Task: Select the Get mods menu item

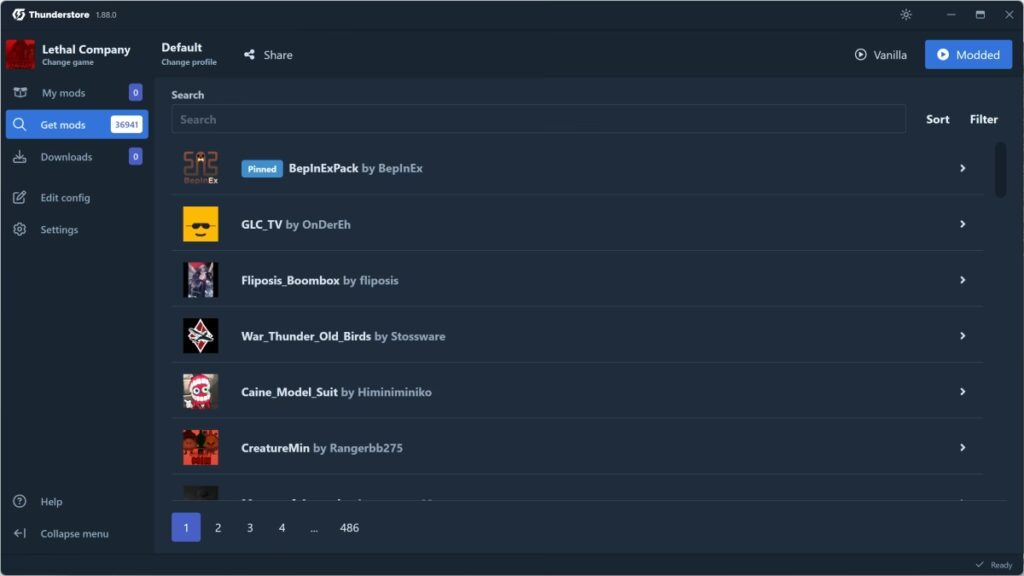Action: tap(77, 124)
